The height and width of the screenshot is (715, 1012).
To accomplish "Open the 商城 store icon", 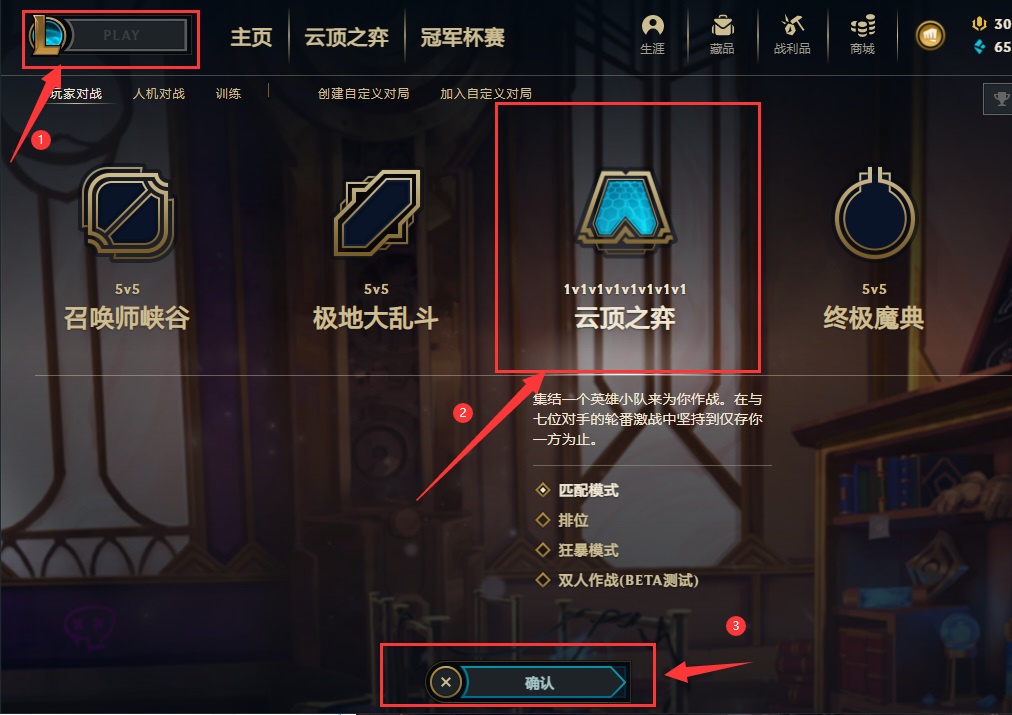I will coord(862,35).
